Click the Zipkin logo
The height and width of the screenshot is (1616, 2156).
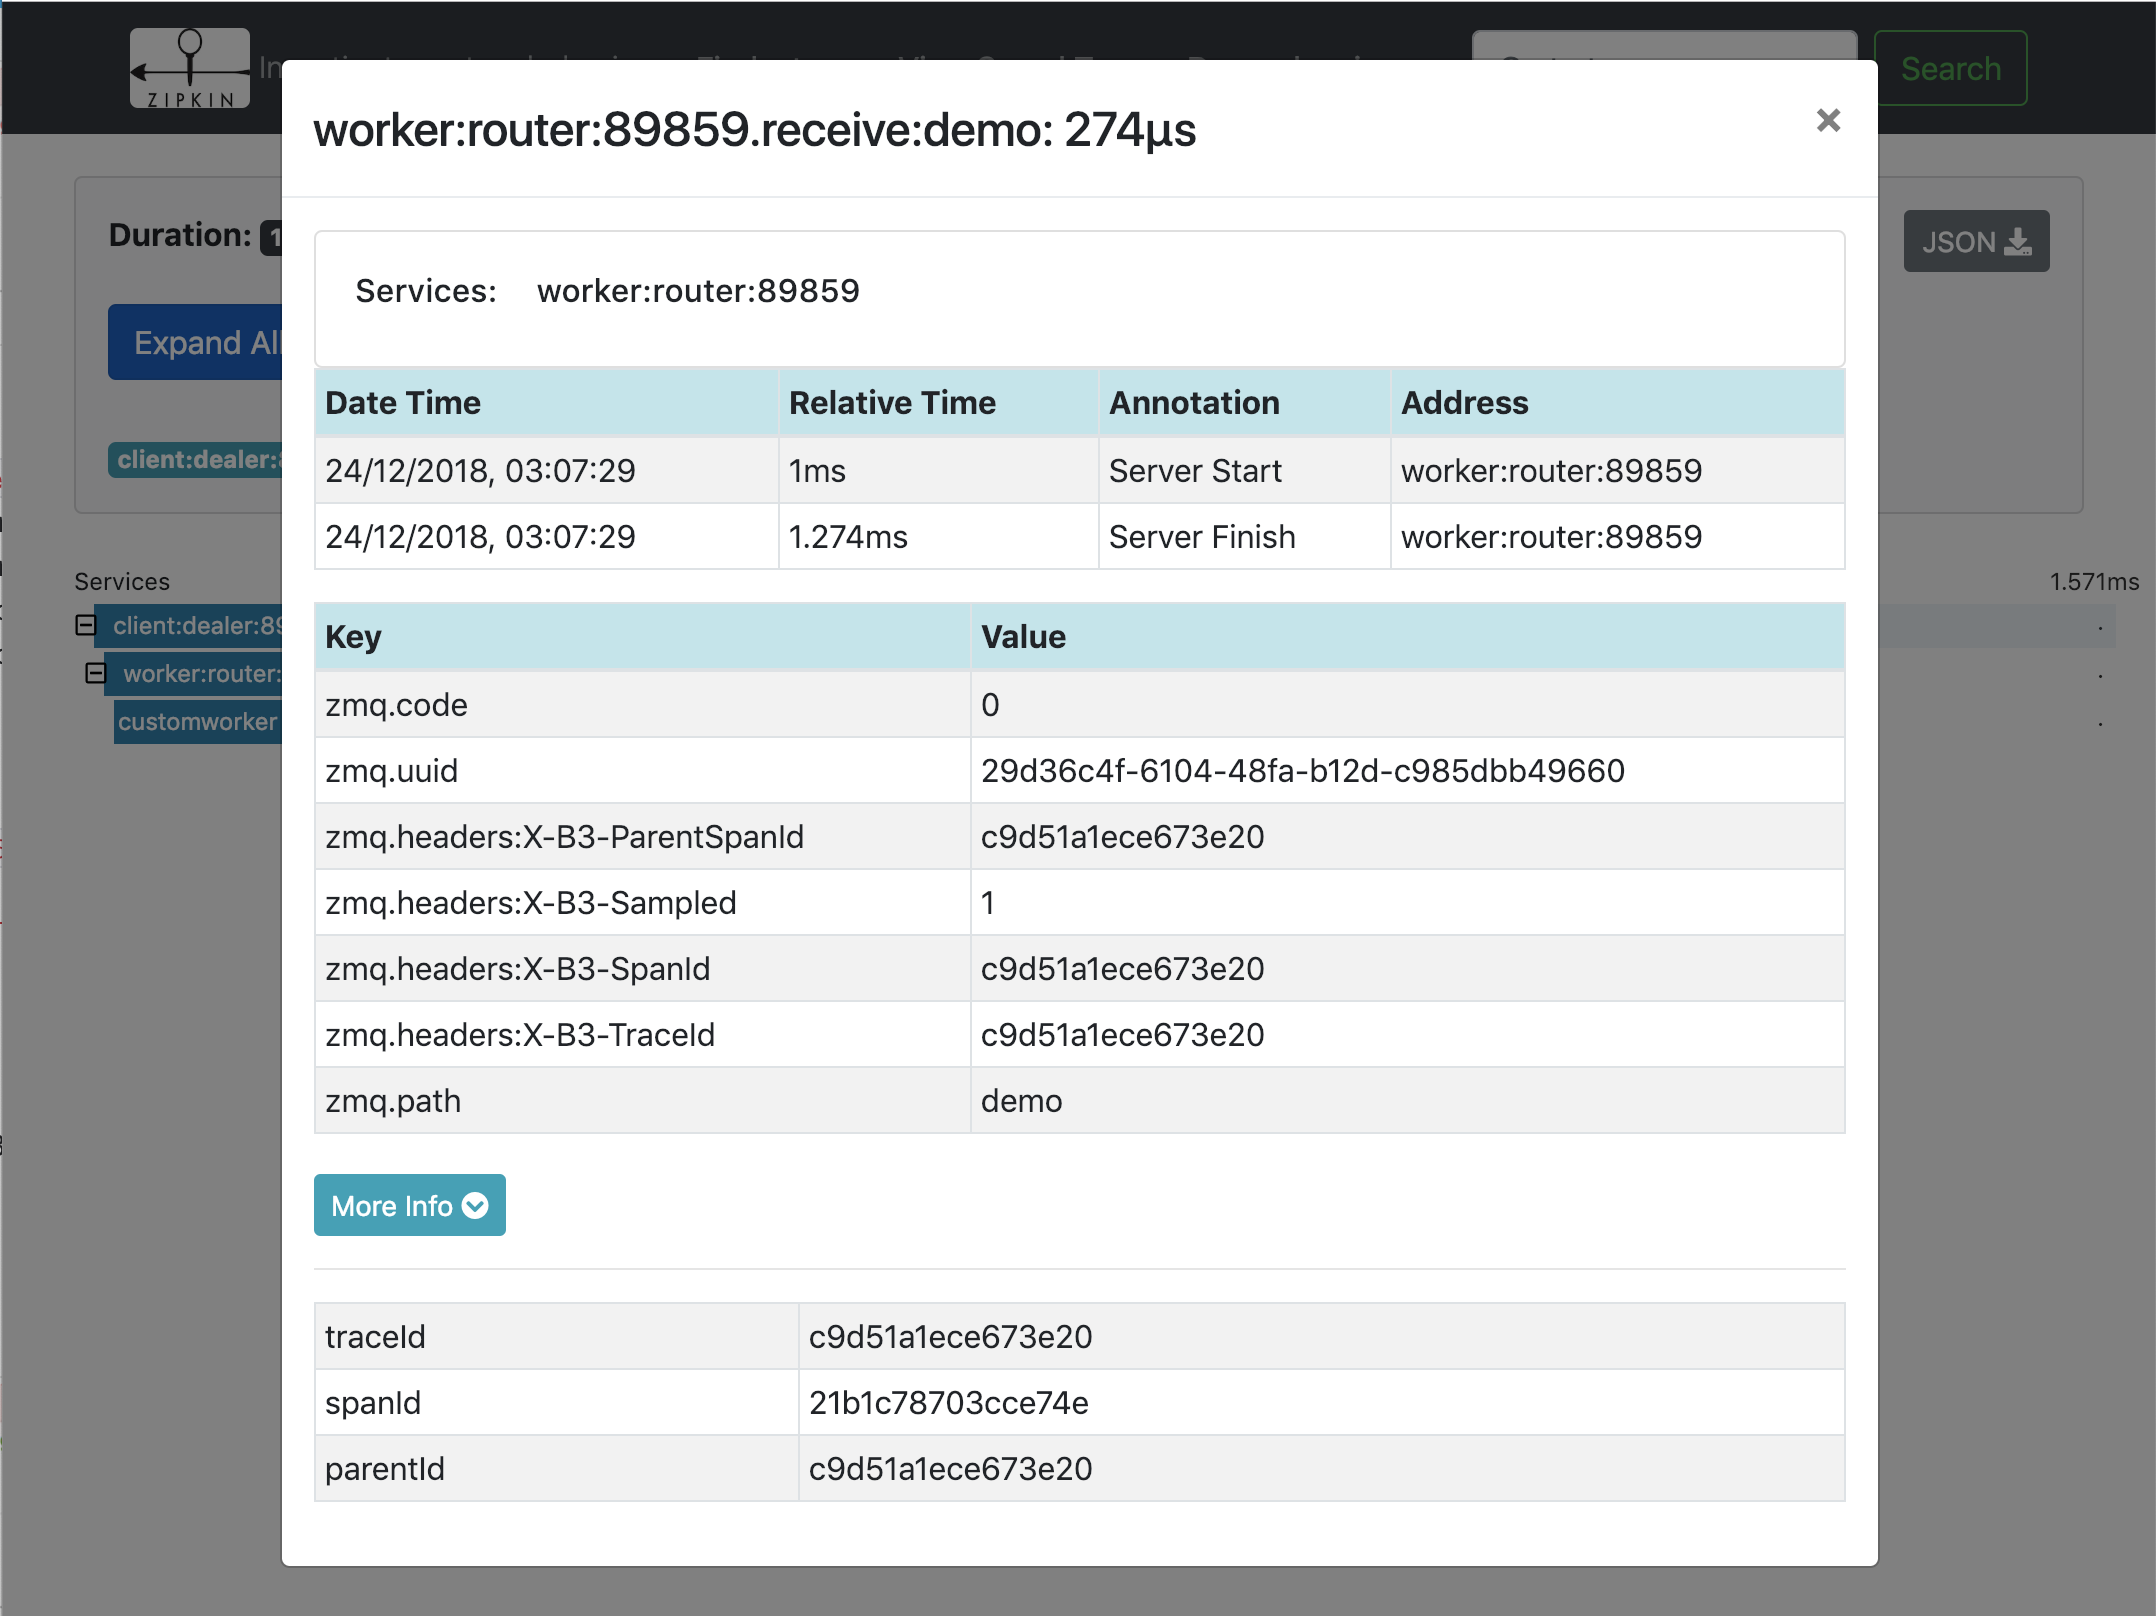click(190, 68)
